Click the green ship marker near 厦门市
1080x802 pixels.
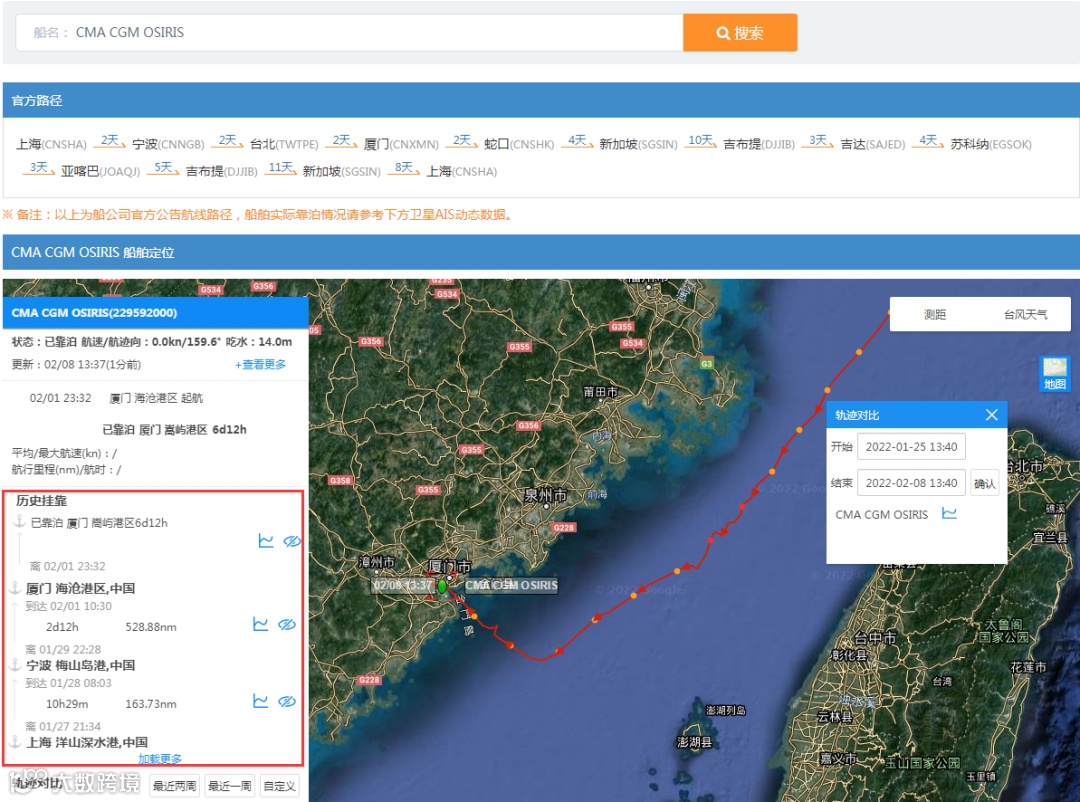coord(442,586)
